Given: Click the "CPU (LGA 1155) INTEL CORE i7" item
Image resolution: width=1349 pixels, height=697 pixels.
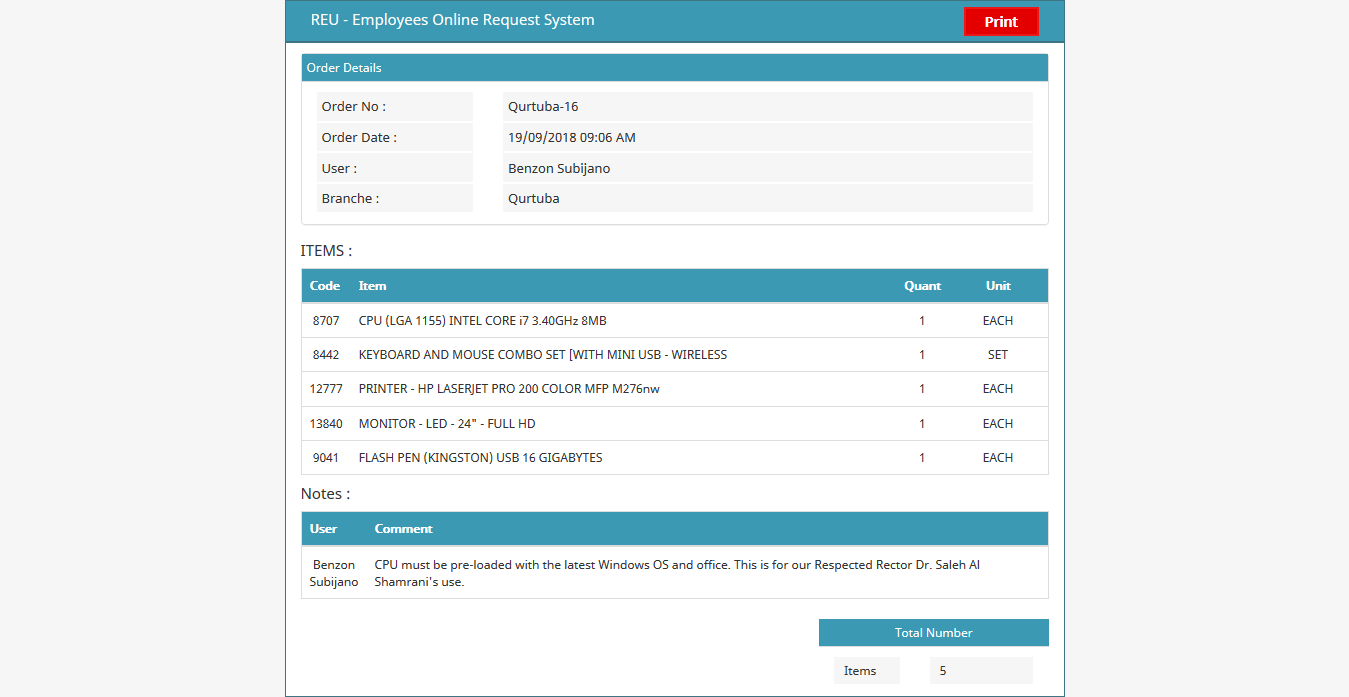Looking at the screenshot, I should click(482, 321).
